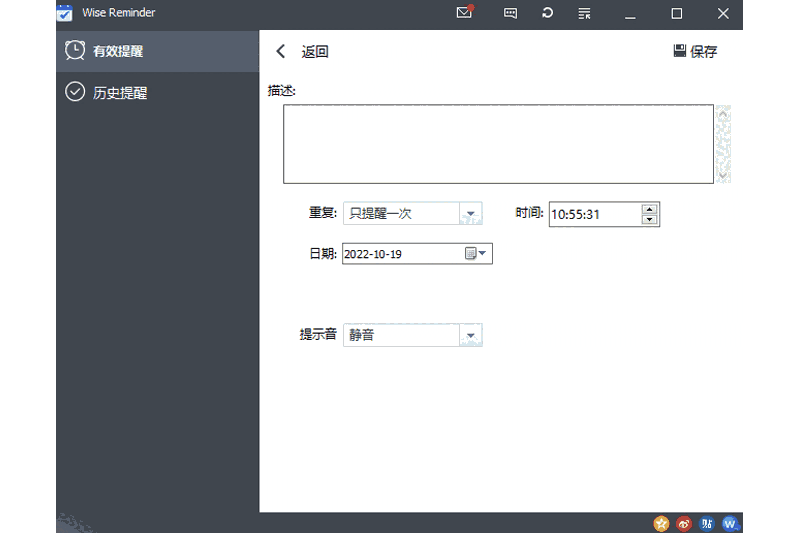Open the title bar menu list icon
The image size is (800, 533).
(584, 13)
